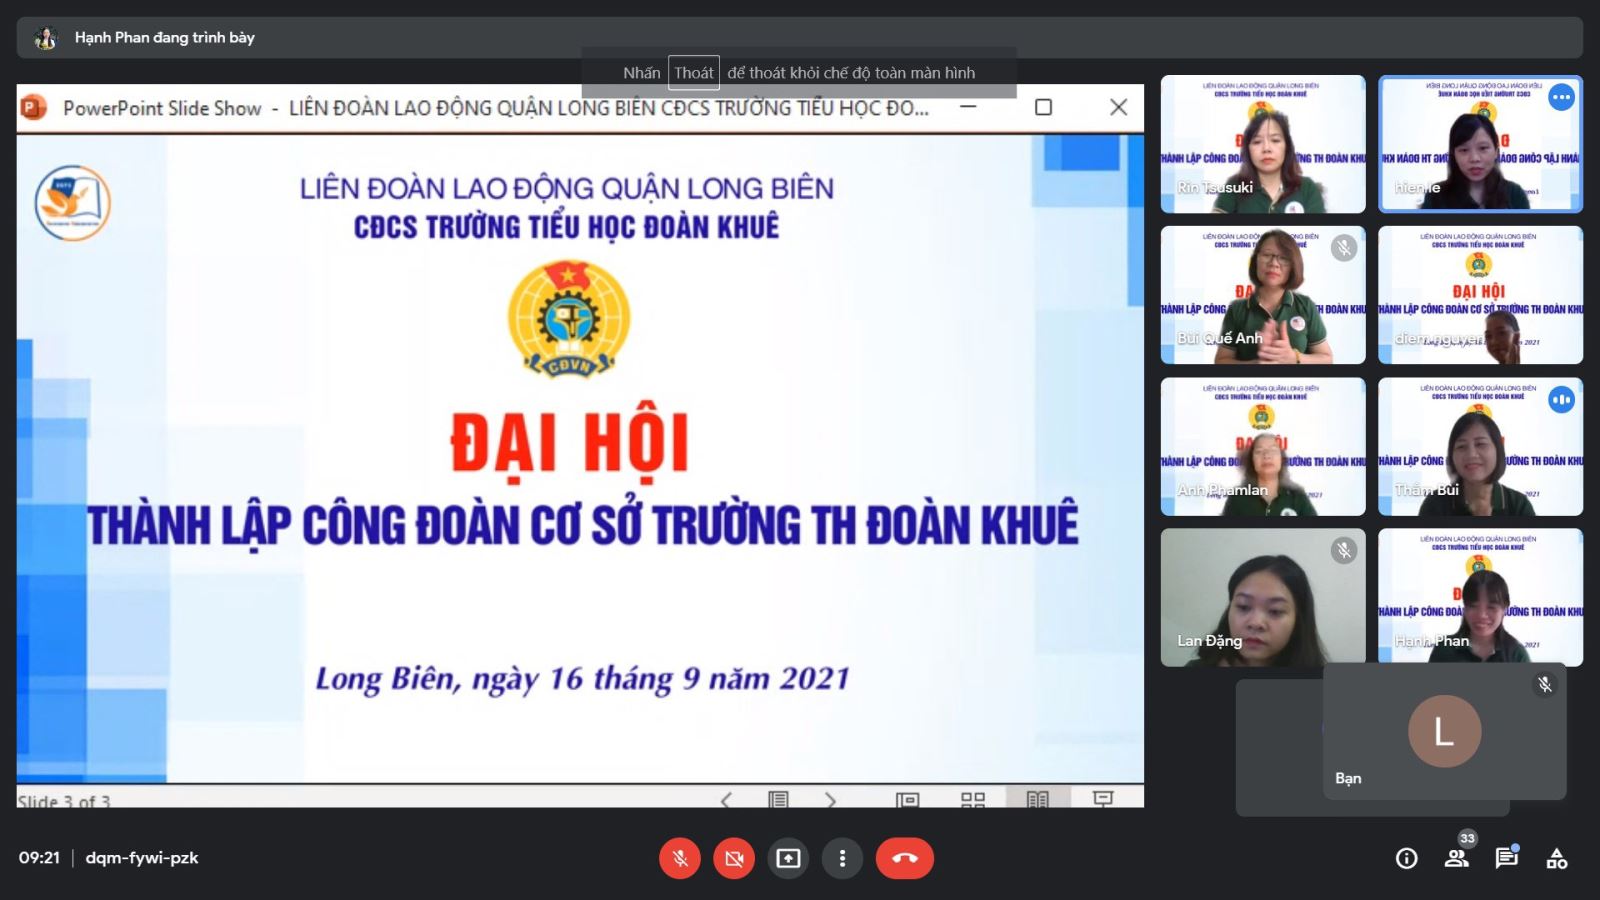The height and width of the screenshot is (900, 1600).
Task: Click Rin Tsusuki's video tile
Action: coord(1262,144)
